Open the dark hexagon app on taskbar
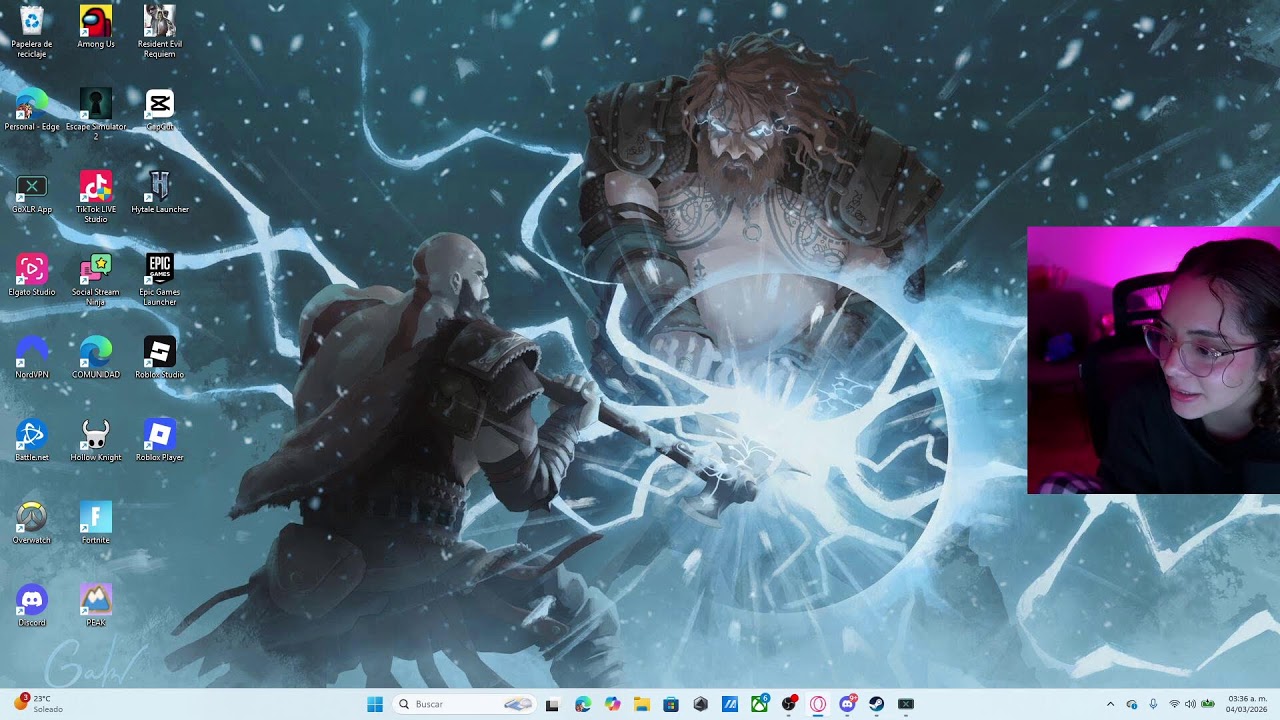1280x720 pixels. (700, 704)
